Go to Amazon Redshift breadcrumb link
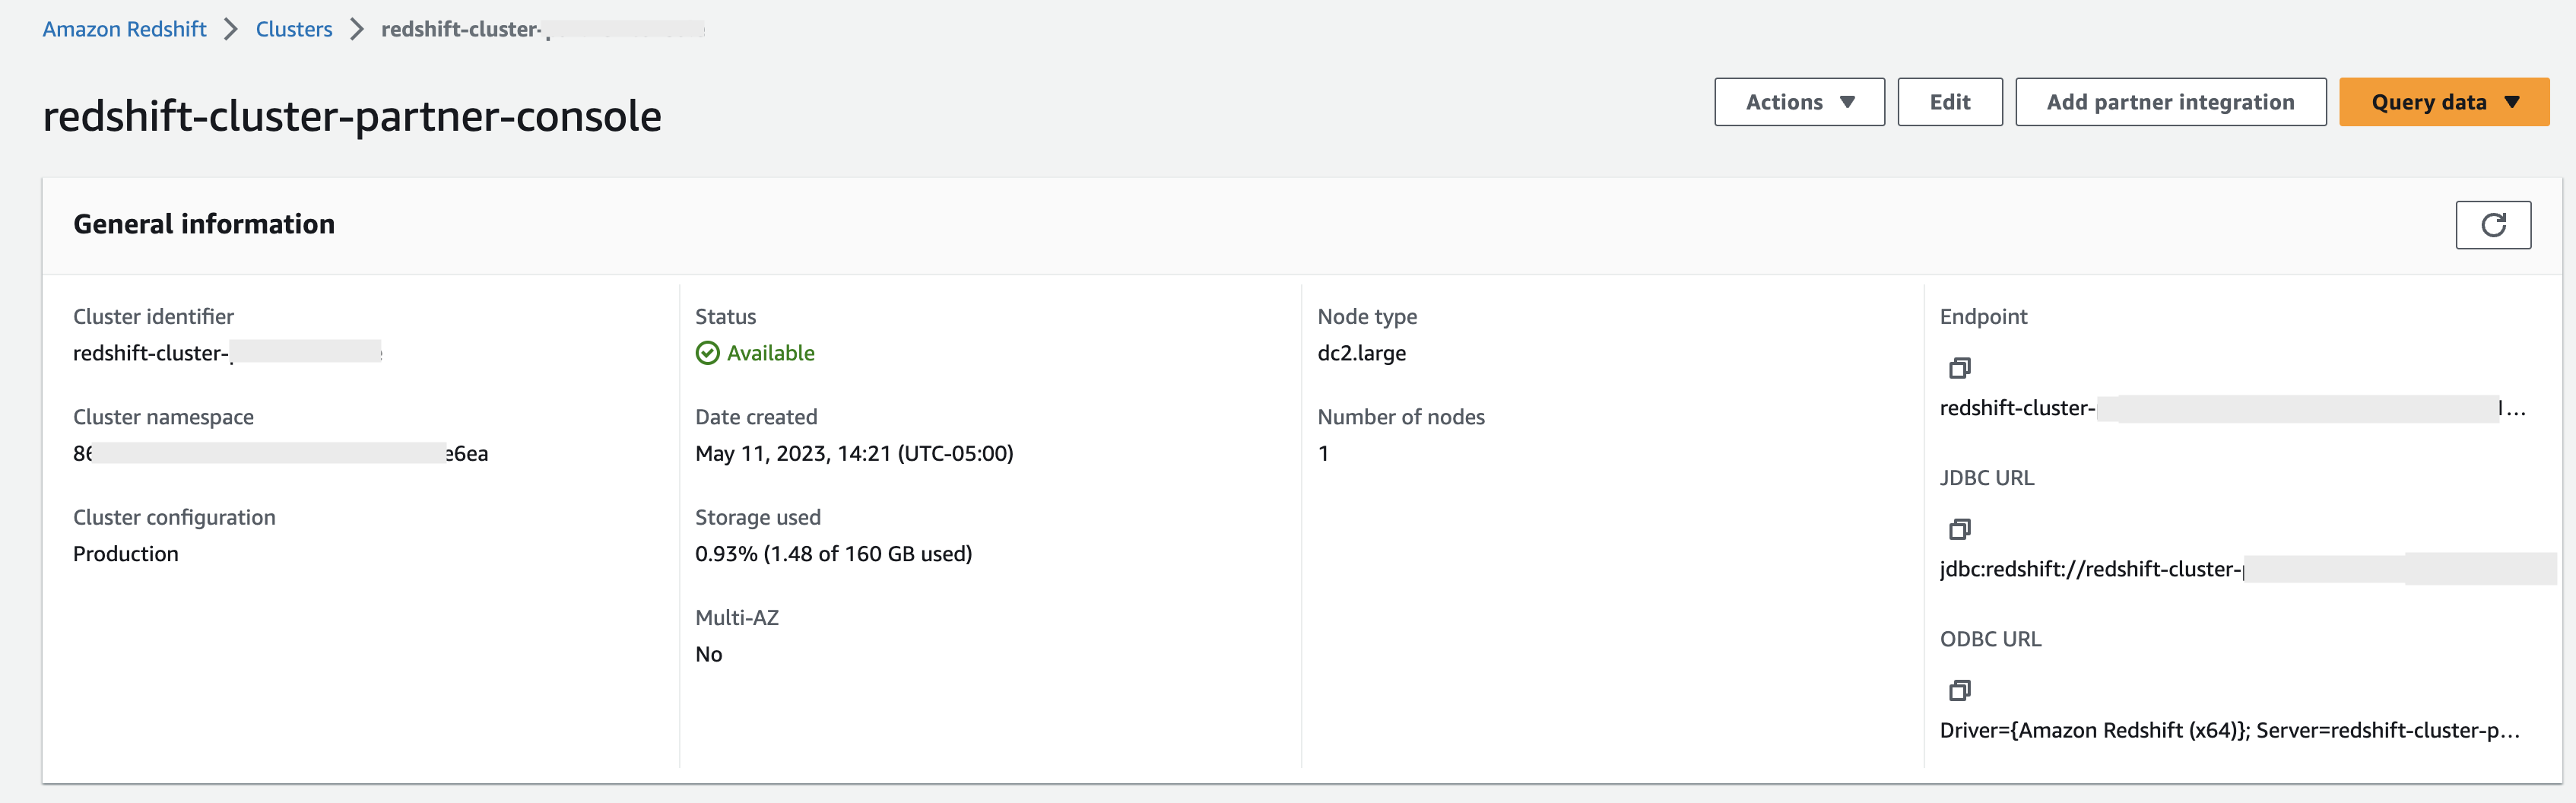The height and width of the screenshot is (803, 2576). click(x=124, y=29)
